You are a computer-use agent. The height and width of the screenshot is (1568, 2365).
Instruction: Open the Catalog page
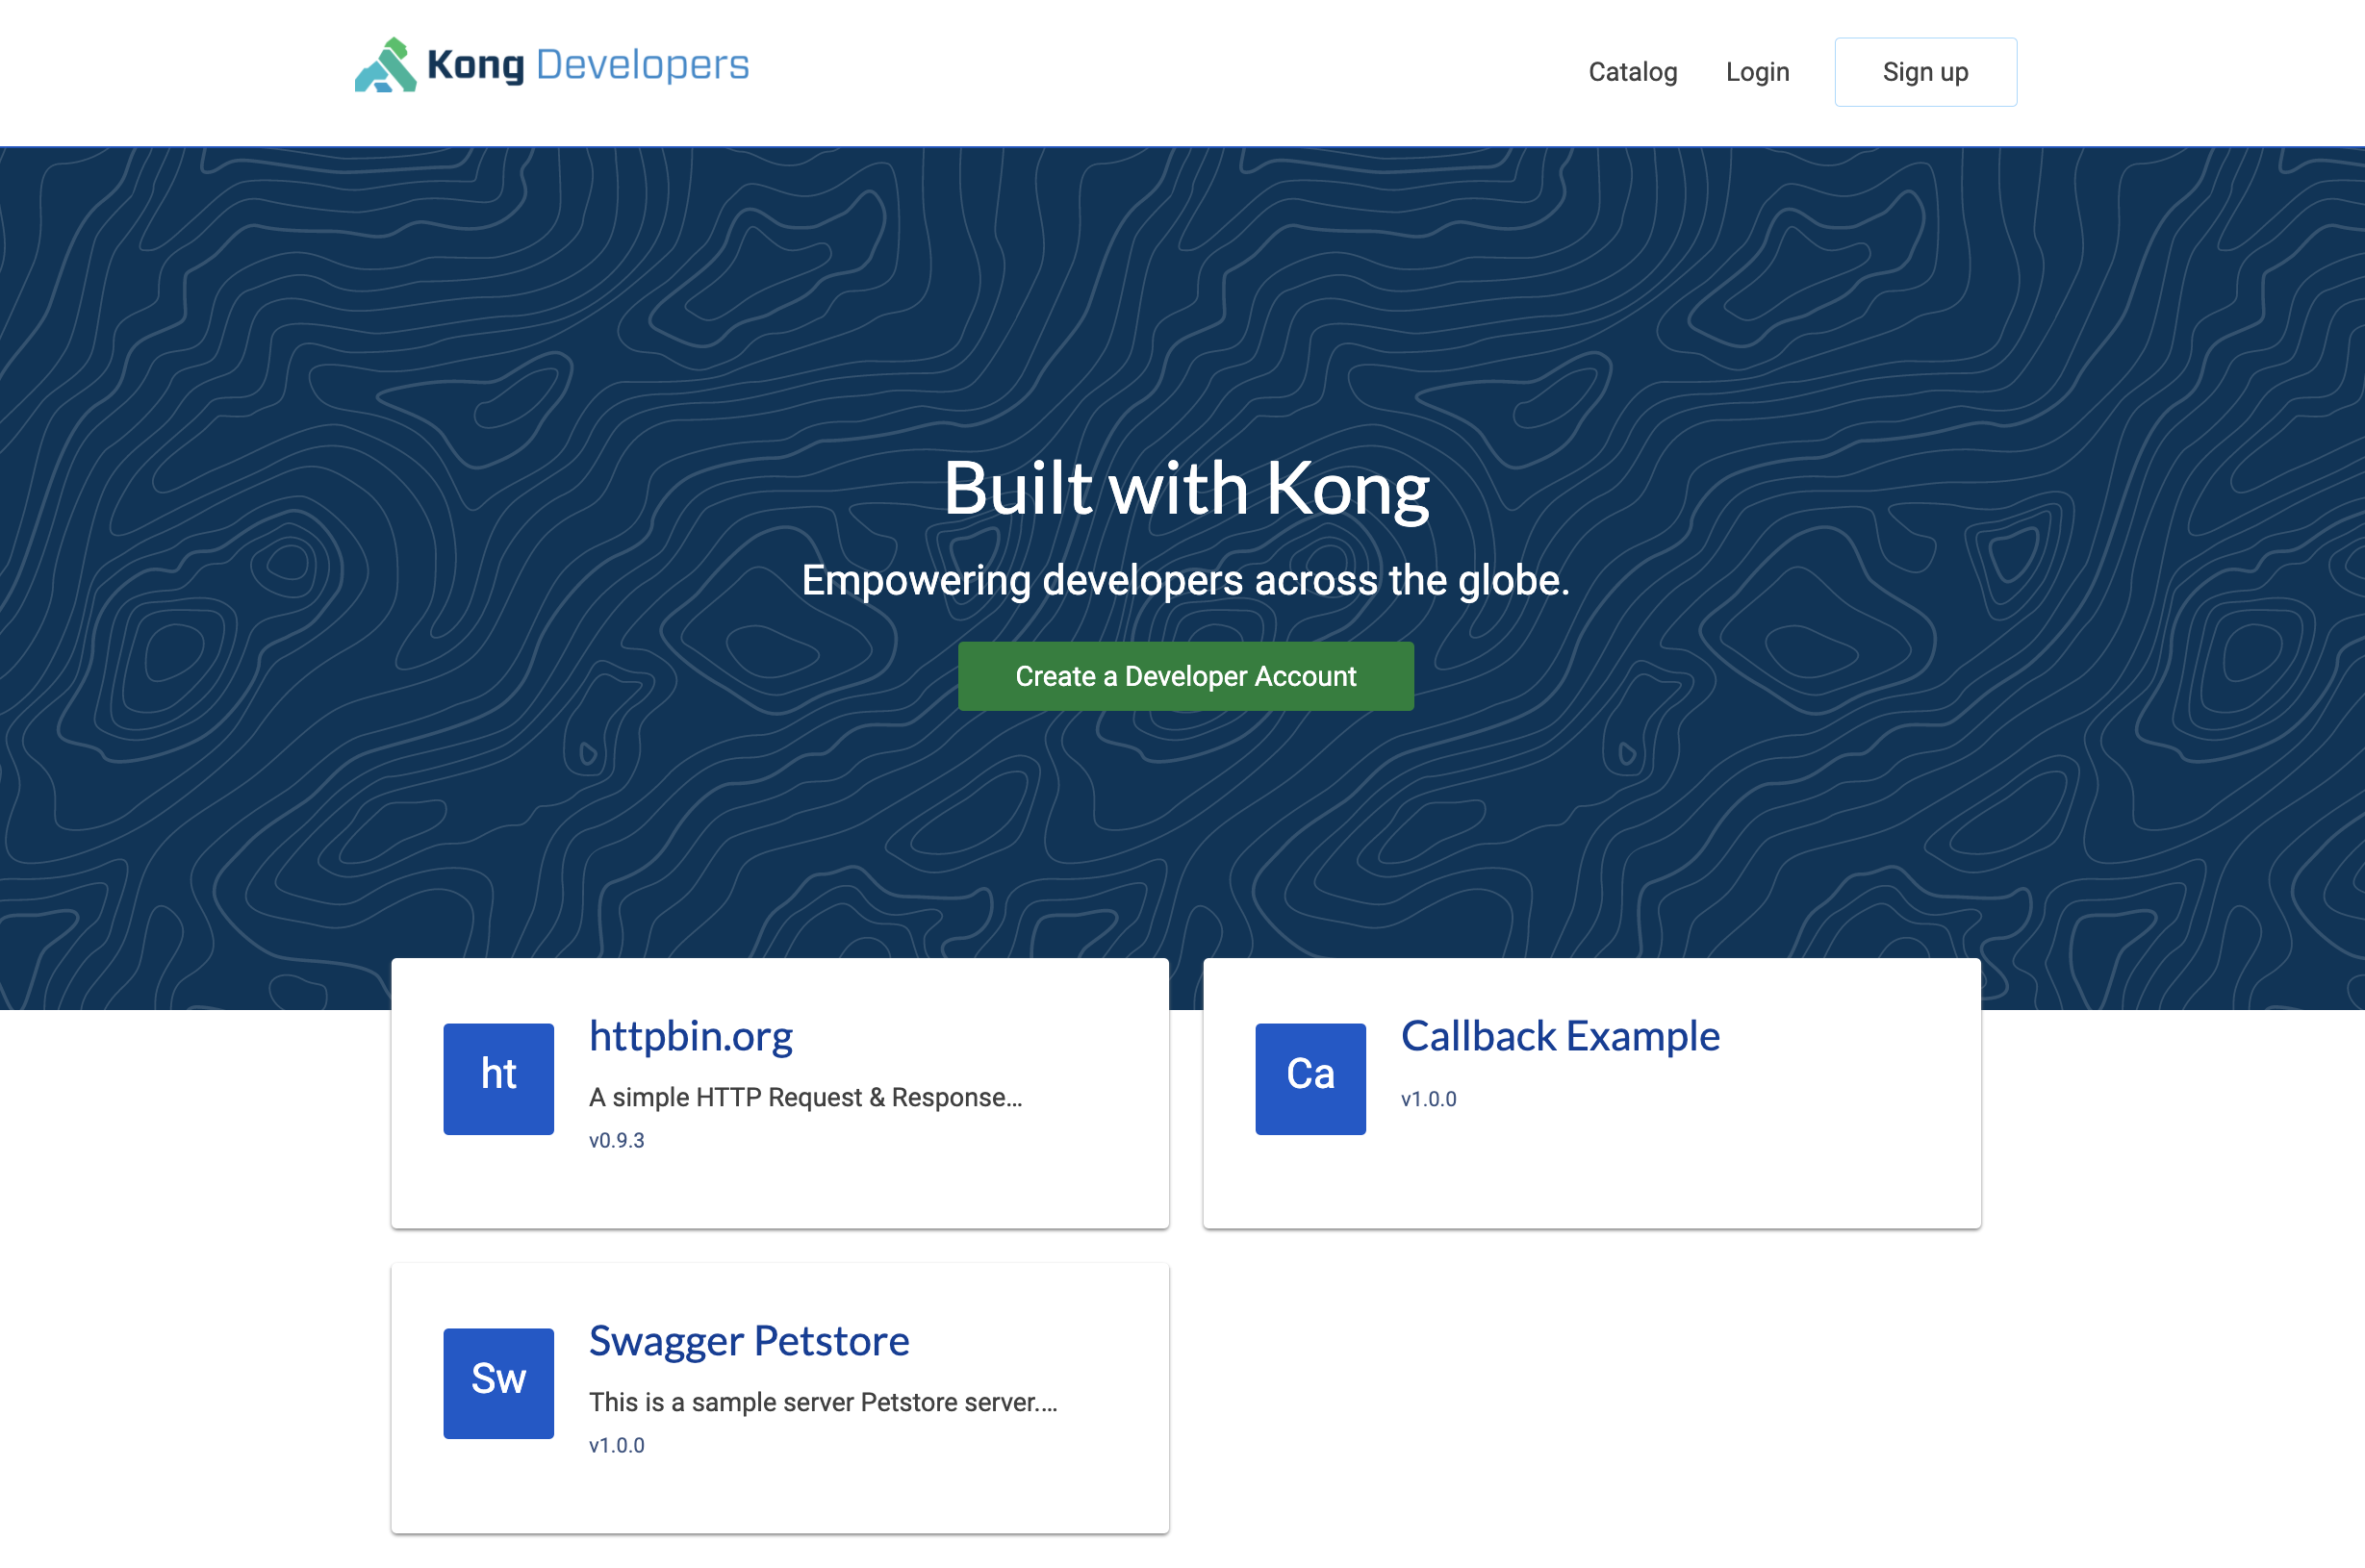coord(1632,72)
